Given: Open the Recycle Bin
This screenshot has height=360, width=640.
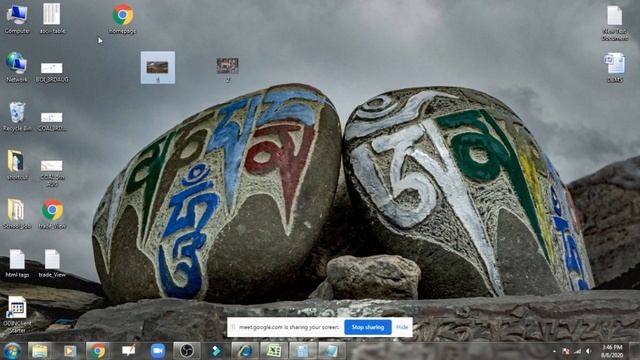Looking at the screenshot, I should (x=17, y=116).
